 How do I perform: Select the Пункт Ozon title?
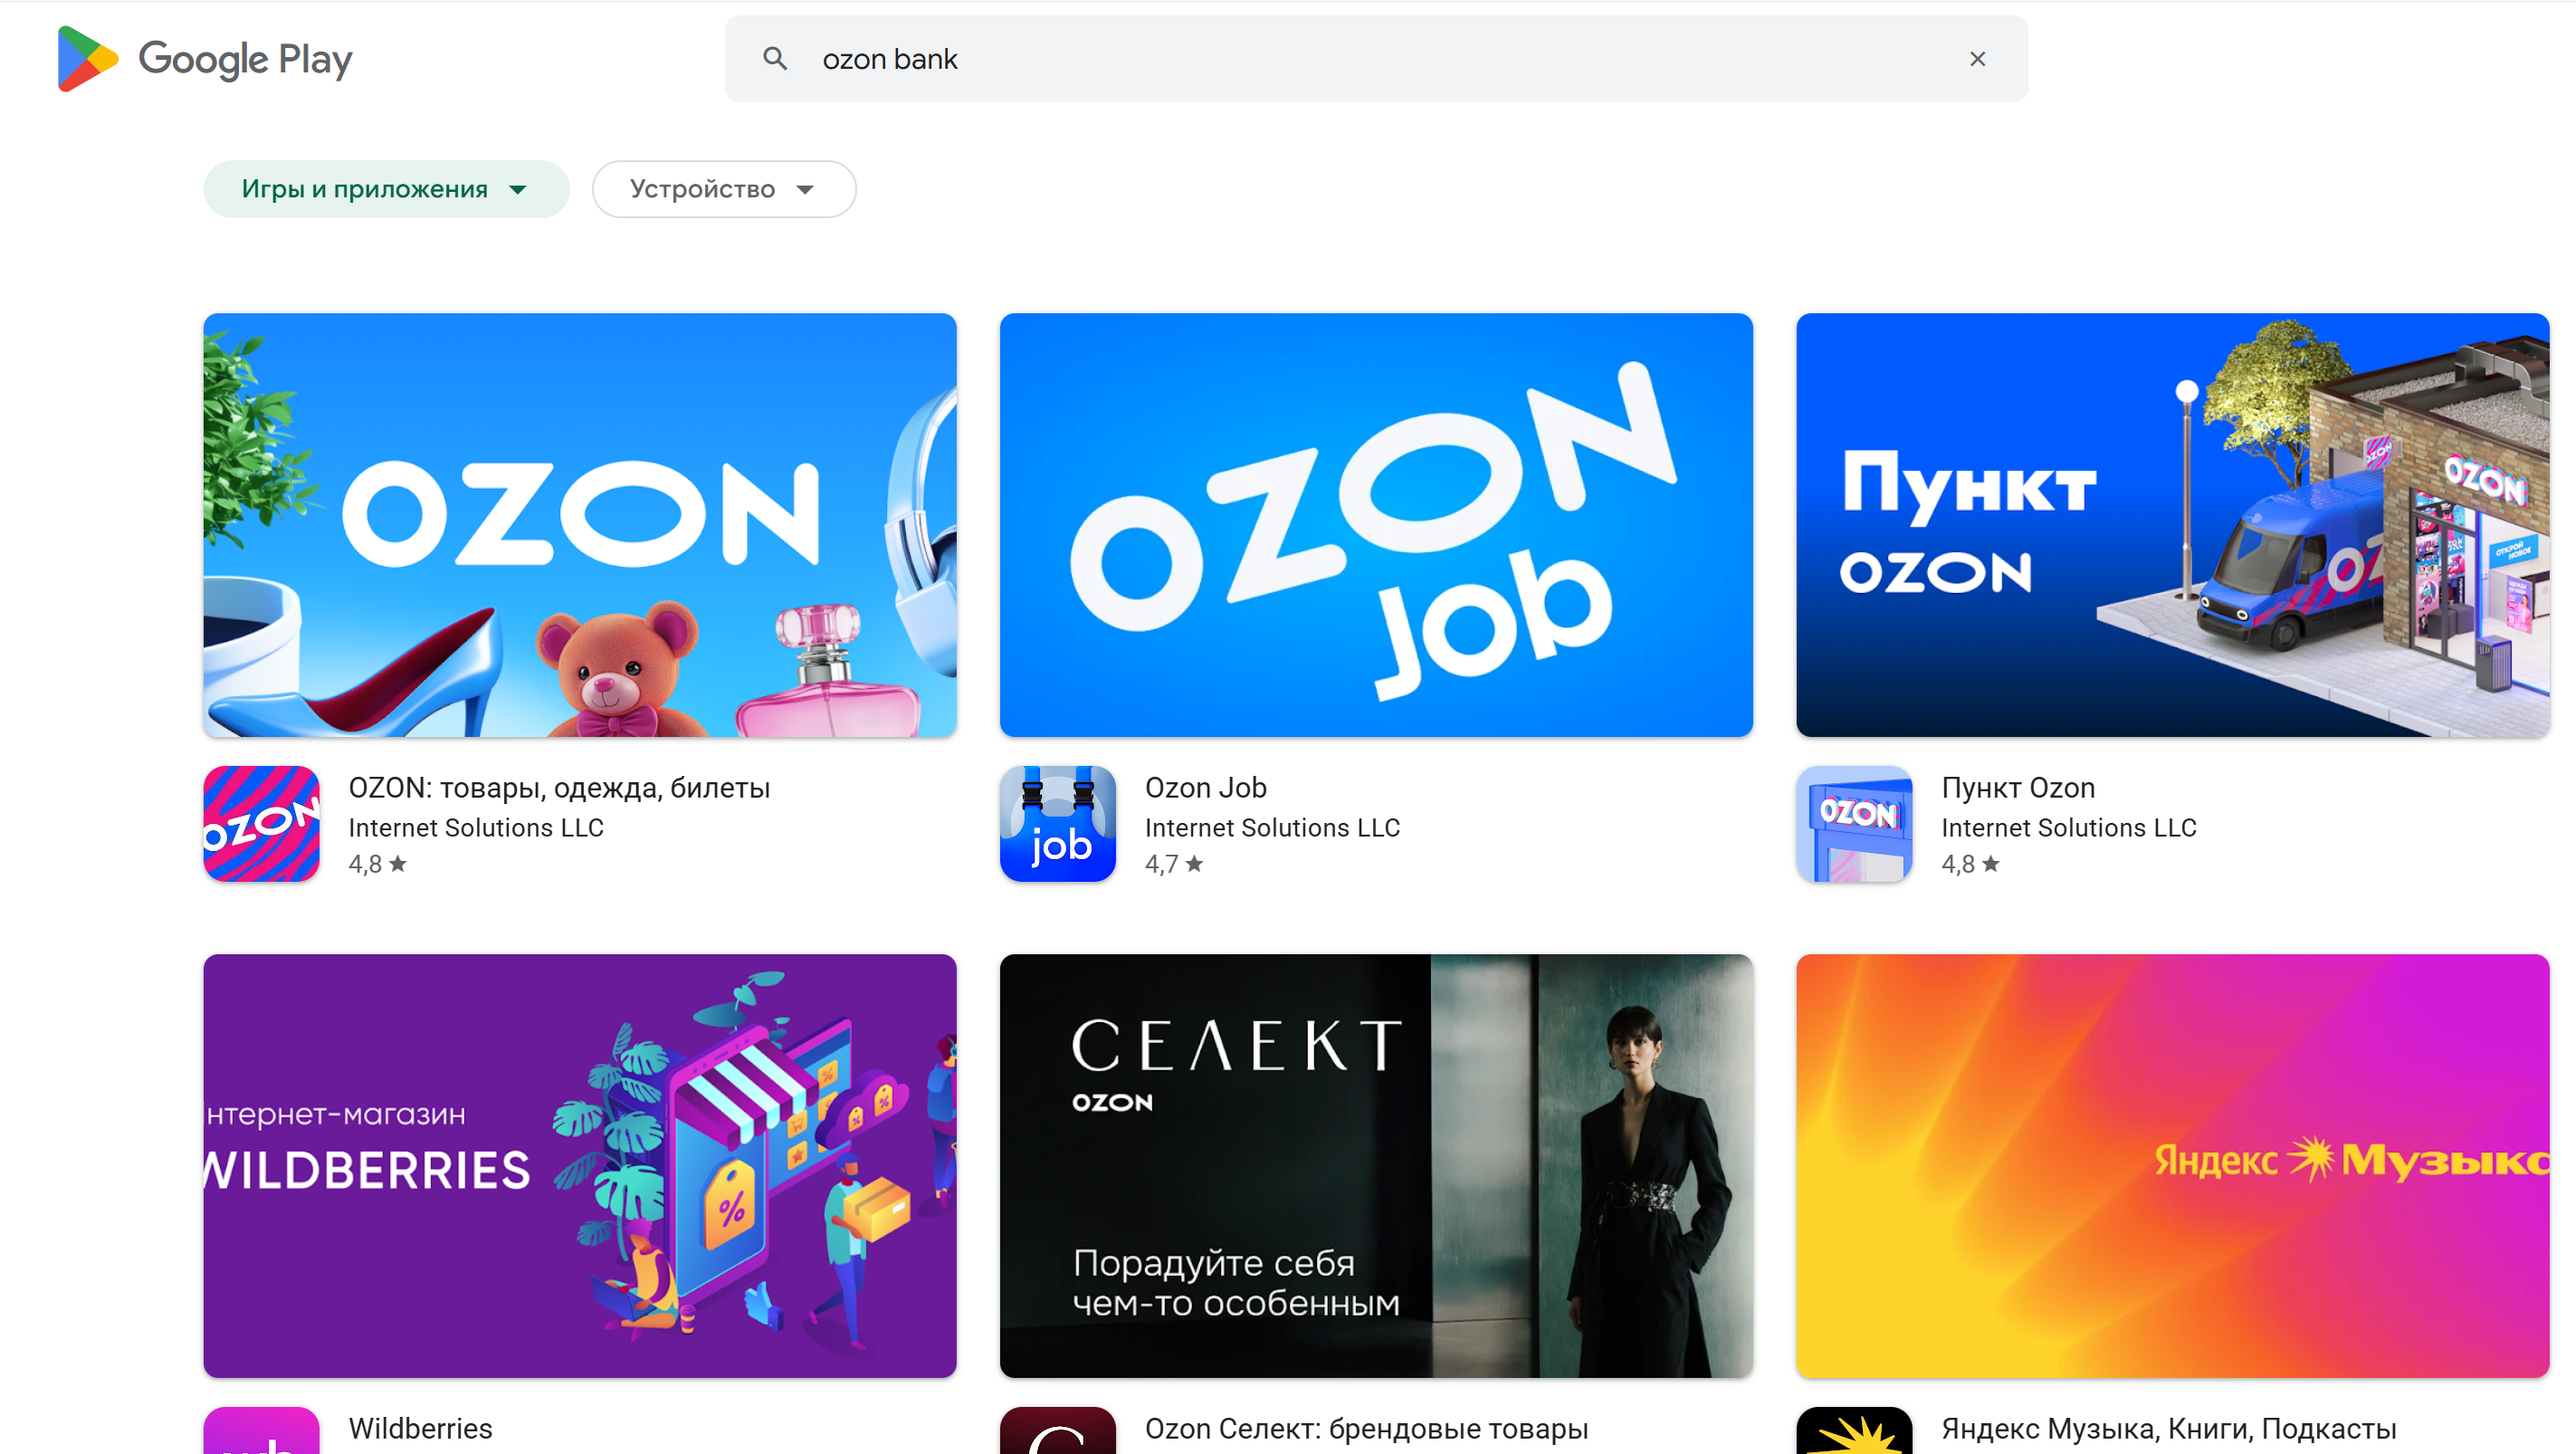tap(2018, 787)
